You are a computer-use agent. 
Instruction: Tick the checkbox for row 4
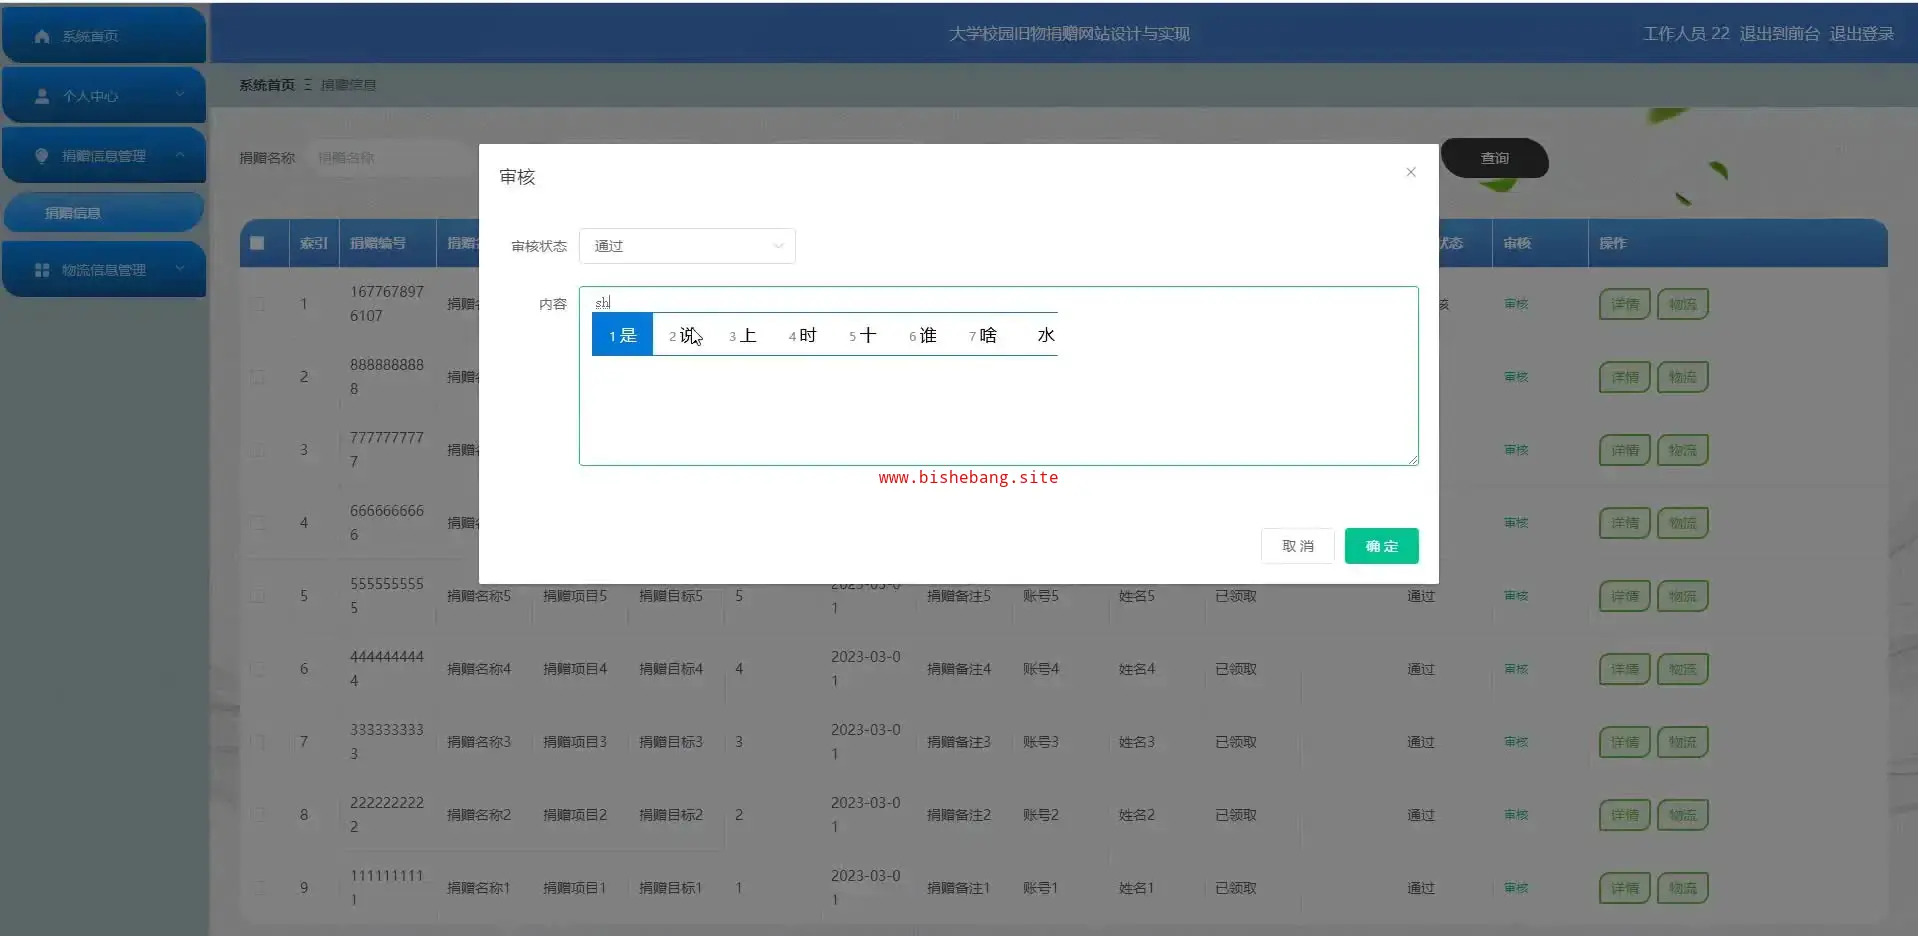[258, 523]
